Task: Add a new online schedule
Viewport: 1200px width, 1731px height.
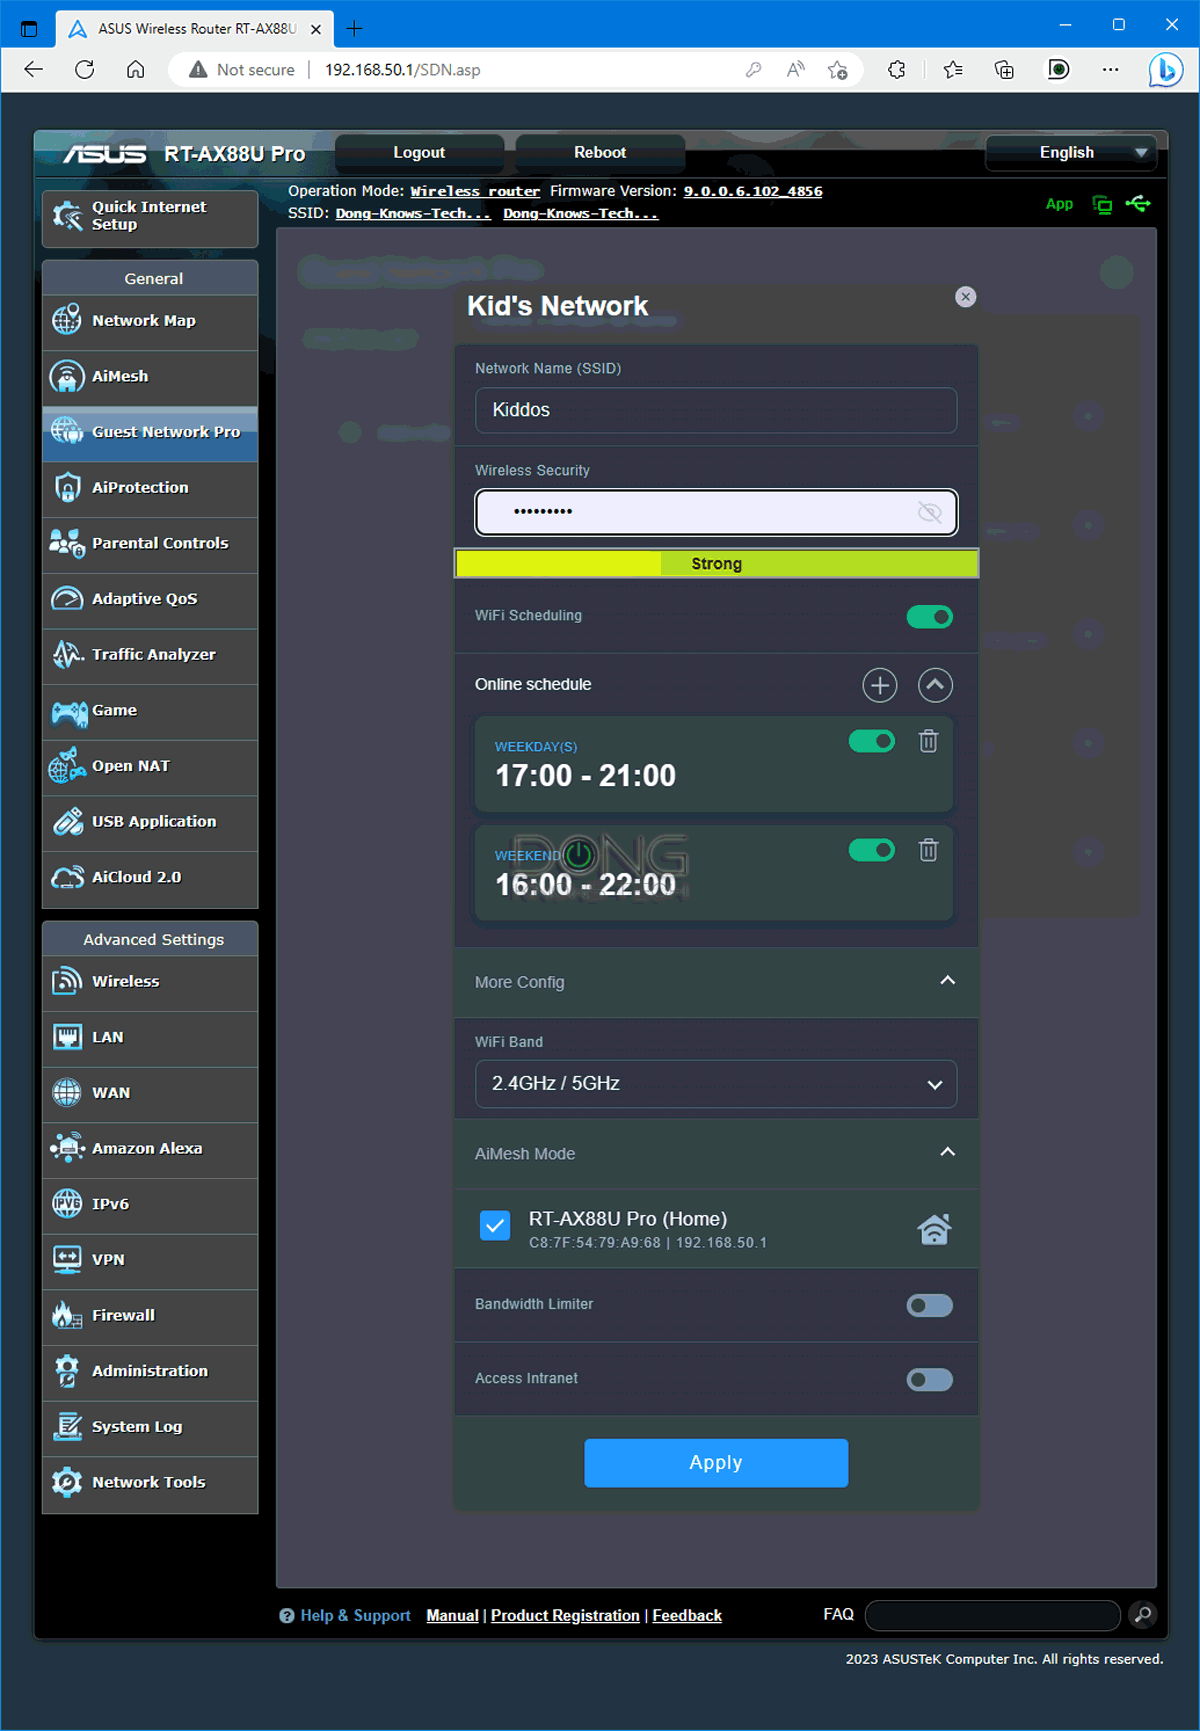Action: click(880, 685)
